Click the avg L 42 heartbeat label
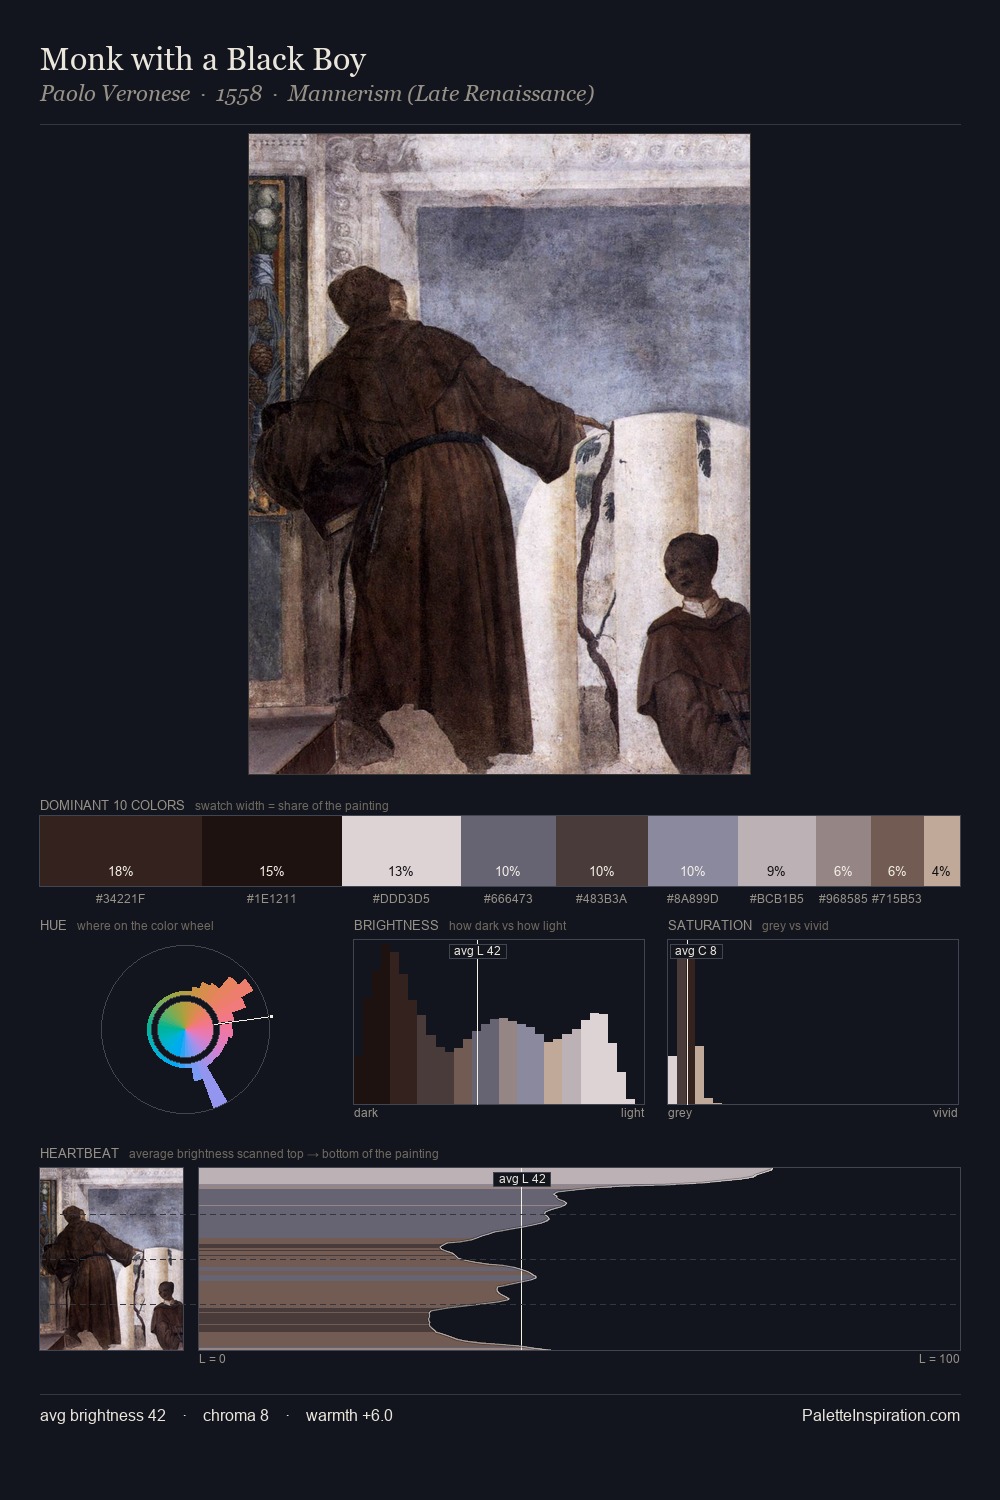Viewport: 1000px width, 1500px height. (522, 1179)
